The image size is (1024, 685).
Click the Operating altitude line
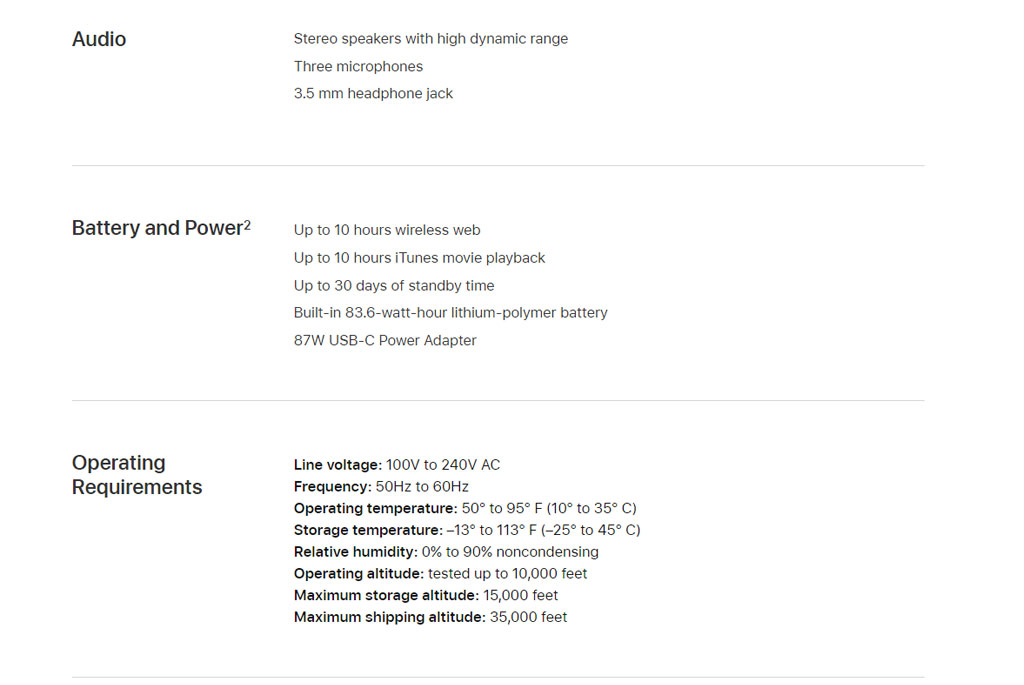pos(440,573)
